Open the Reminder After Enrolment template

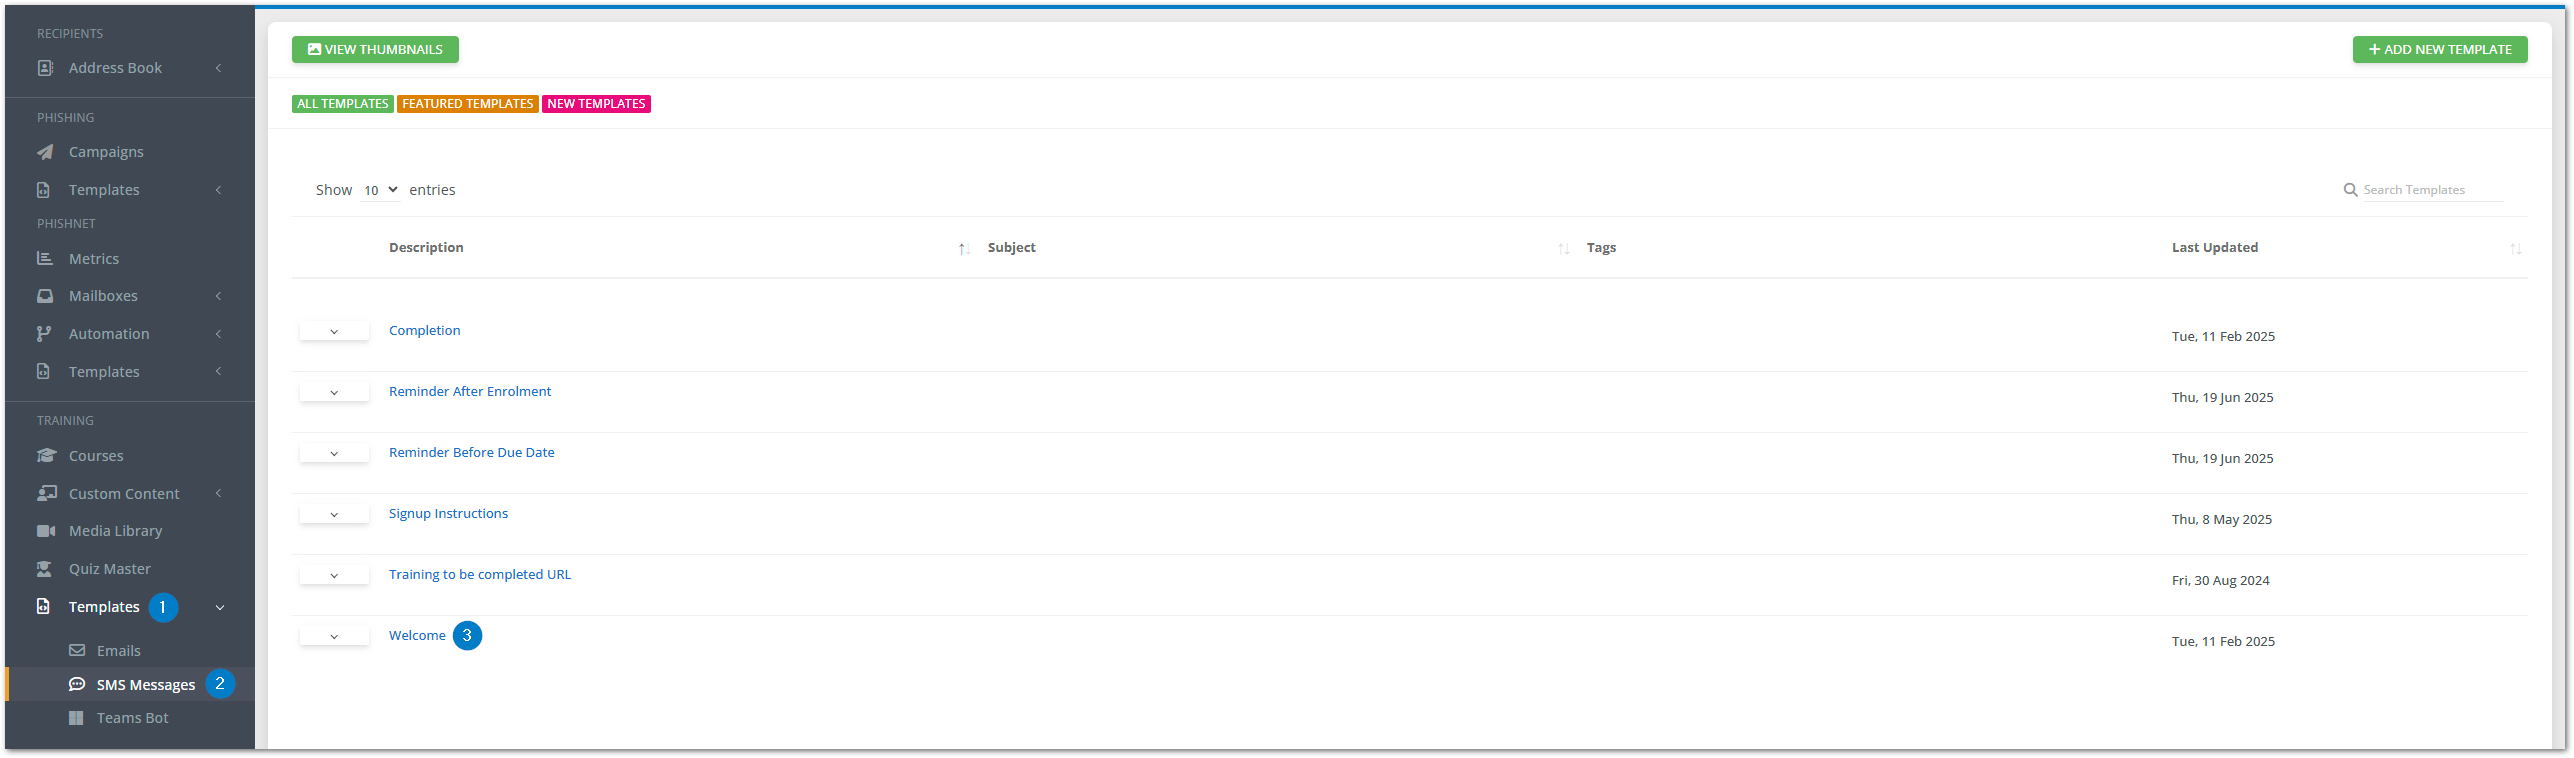(x=470, y=392)
